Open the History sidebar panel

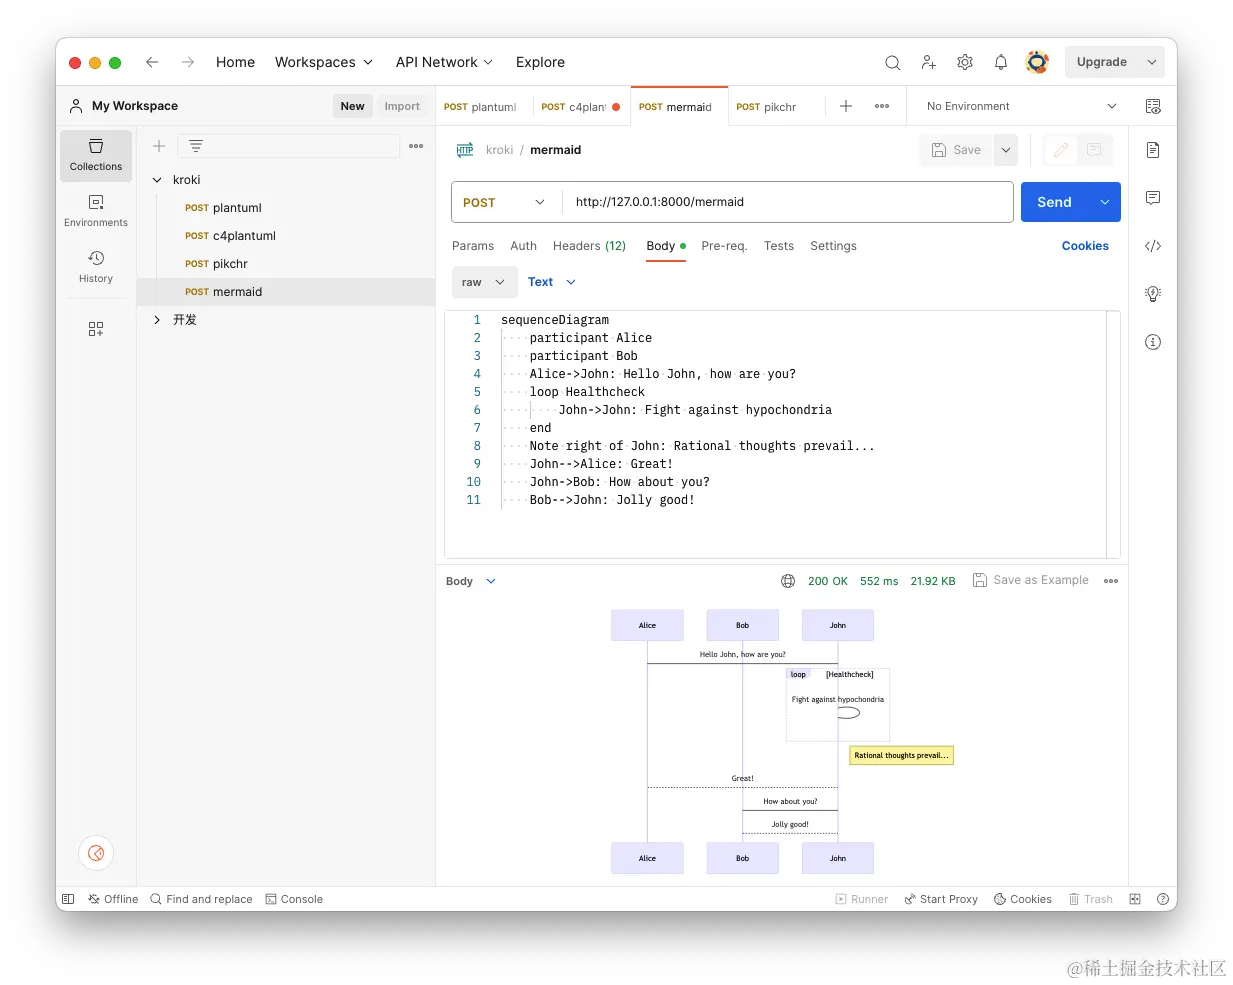[x=96, y=267]
